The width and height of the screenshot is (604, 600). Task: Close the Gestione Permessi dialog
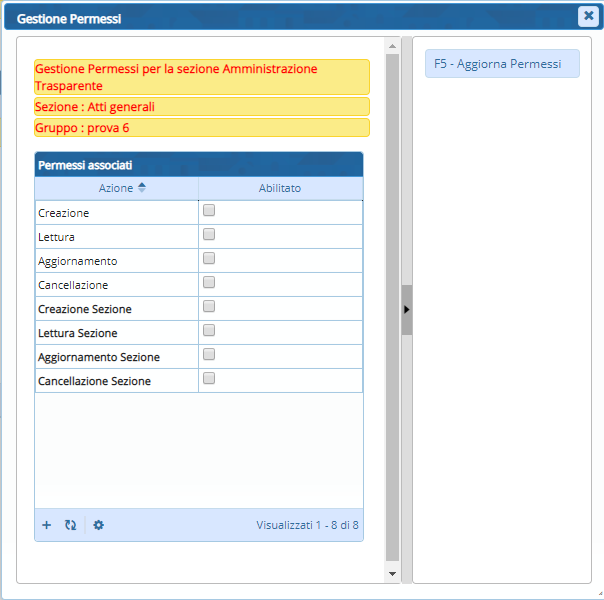click(x=588, y=16)
